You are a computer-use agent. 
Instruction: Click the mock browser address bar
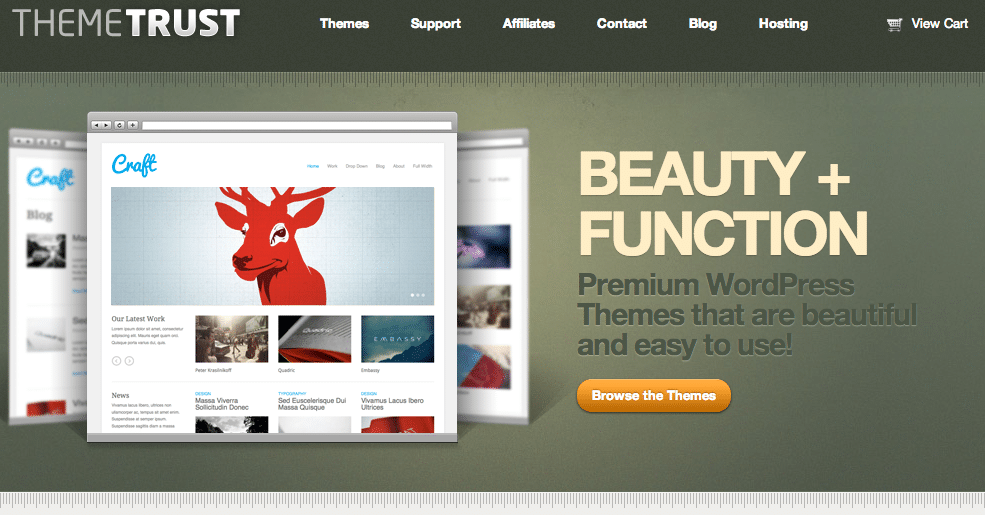coord(297,126)
